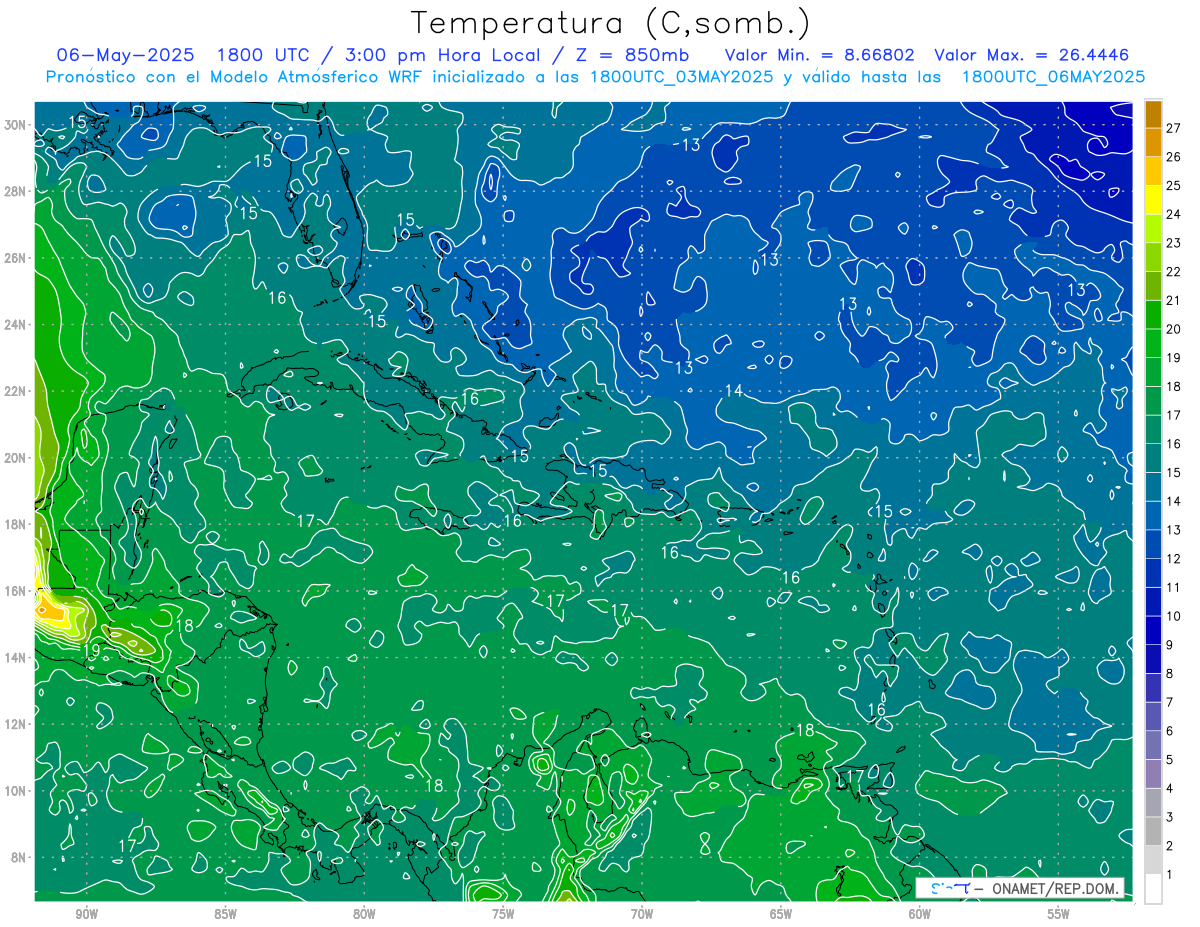Click the dark orange top swatch of color scale
This screenshot has width=1200, height=927.
(1153, 113)
